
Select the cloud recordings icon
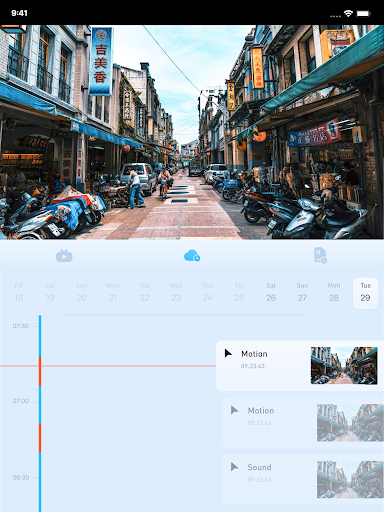point(192,255)
